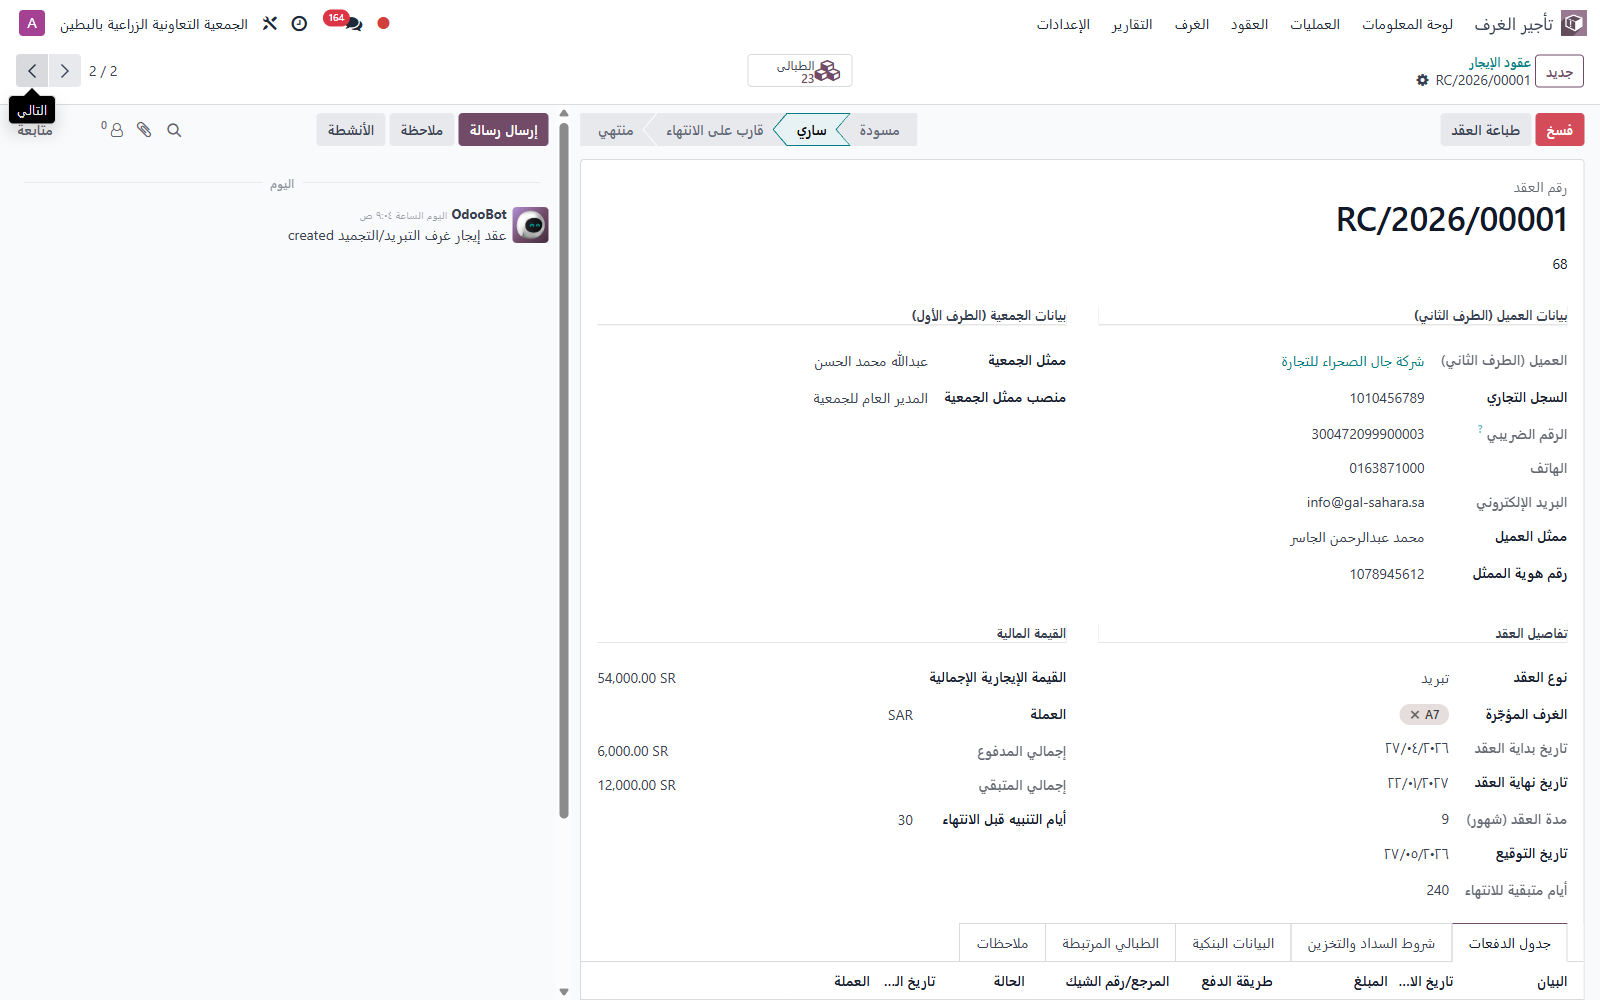Click signing date field ٢٧/٠٥/٢٠٢٦
Viewport: 1600px width, 1000px height.
[x=1416, y=854]
